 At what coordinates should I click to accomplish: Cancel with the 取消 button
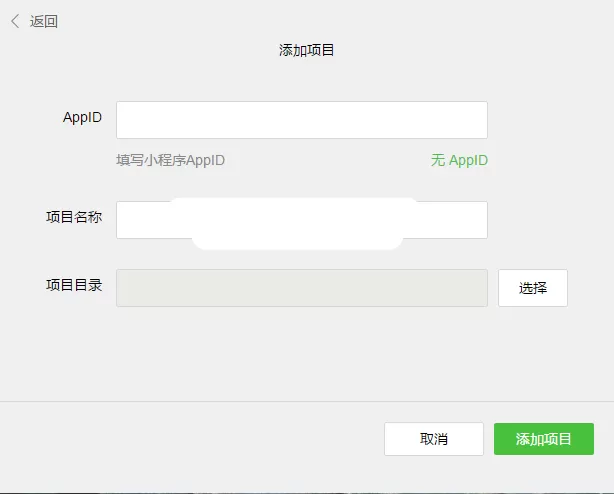coord(434,439)
